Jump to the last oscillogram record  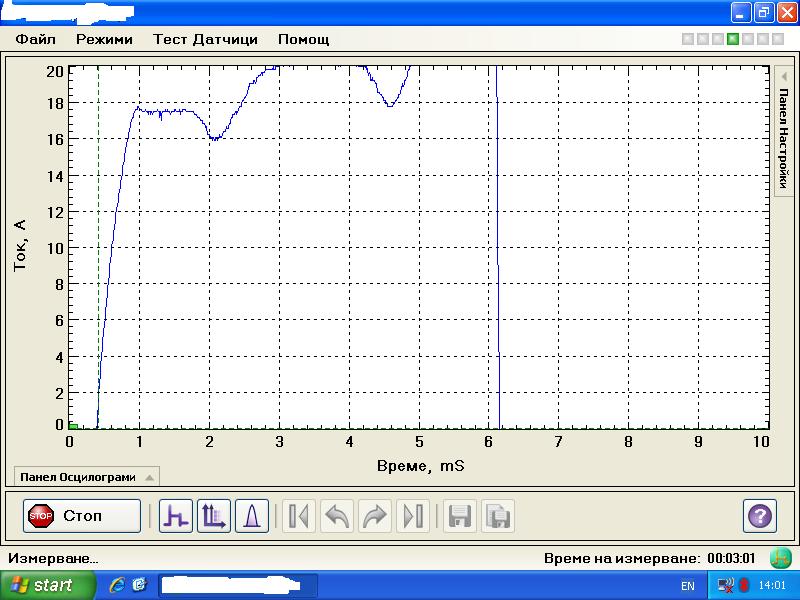point(412,516)
